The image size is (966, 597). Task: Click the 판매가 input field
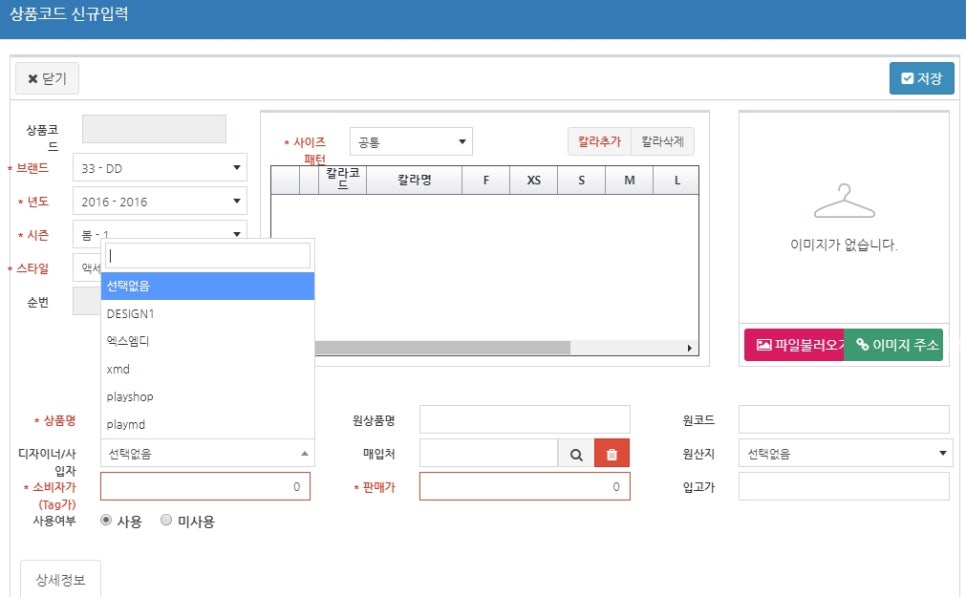pos(524,487)
